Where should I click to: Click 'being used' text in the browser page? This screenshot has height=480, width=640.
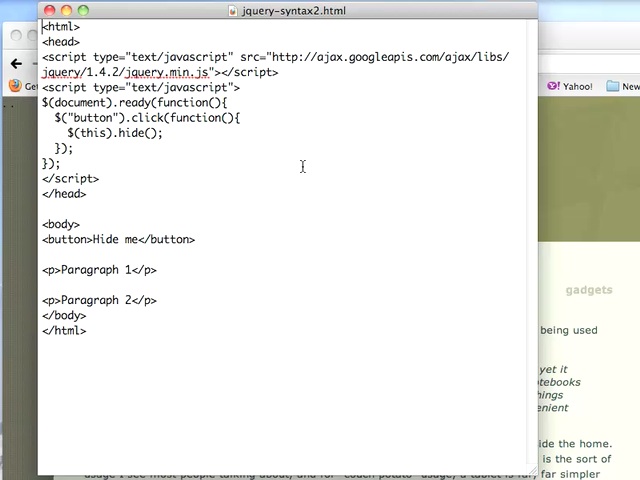coord(569,330)
